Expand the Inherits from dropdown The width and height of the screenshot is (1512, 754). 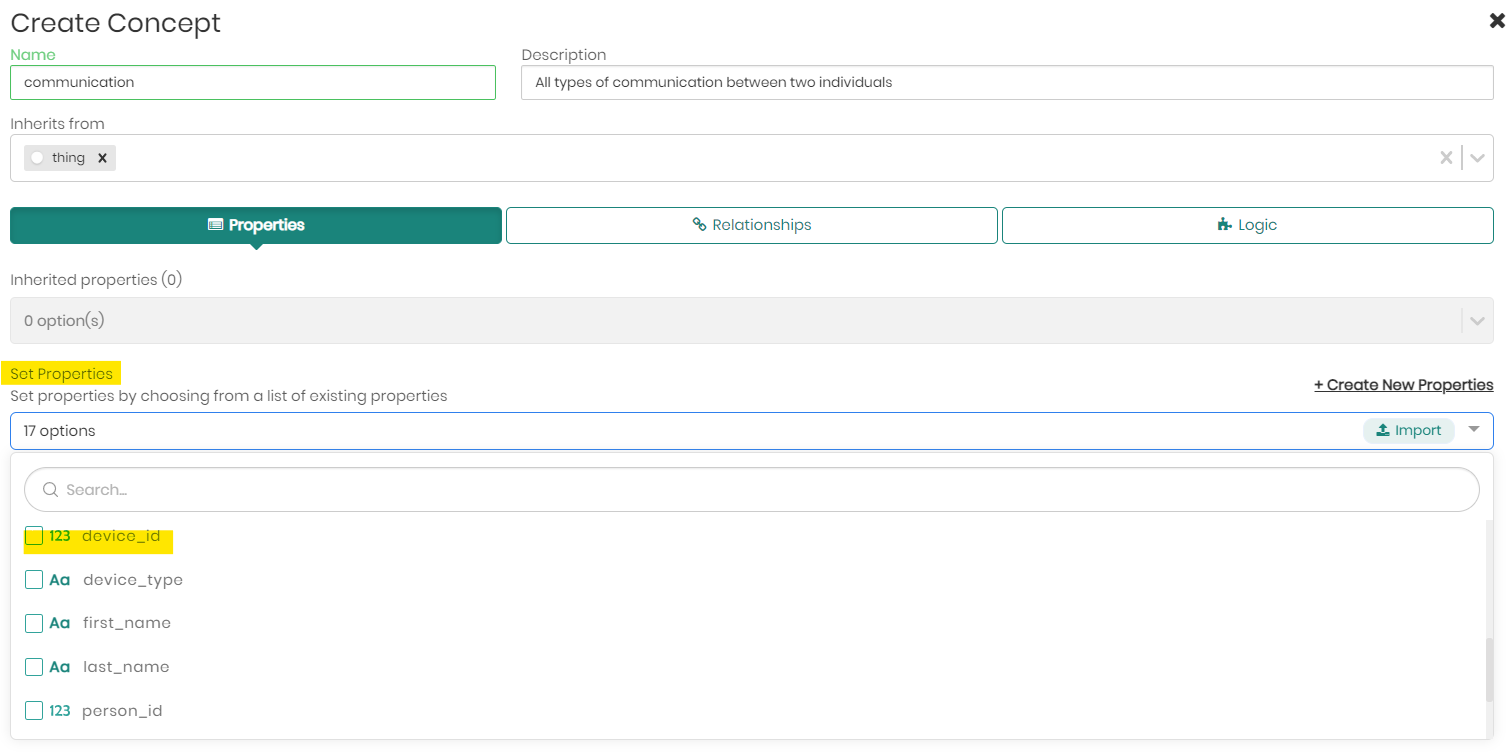(x=1477, y=158)
